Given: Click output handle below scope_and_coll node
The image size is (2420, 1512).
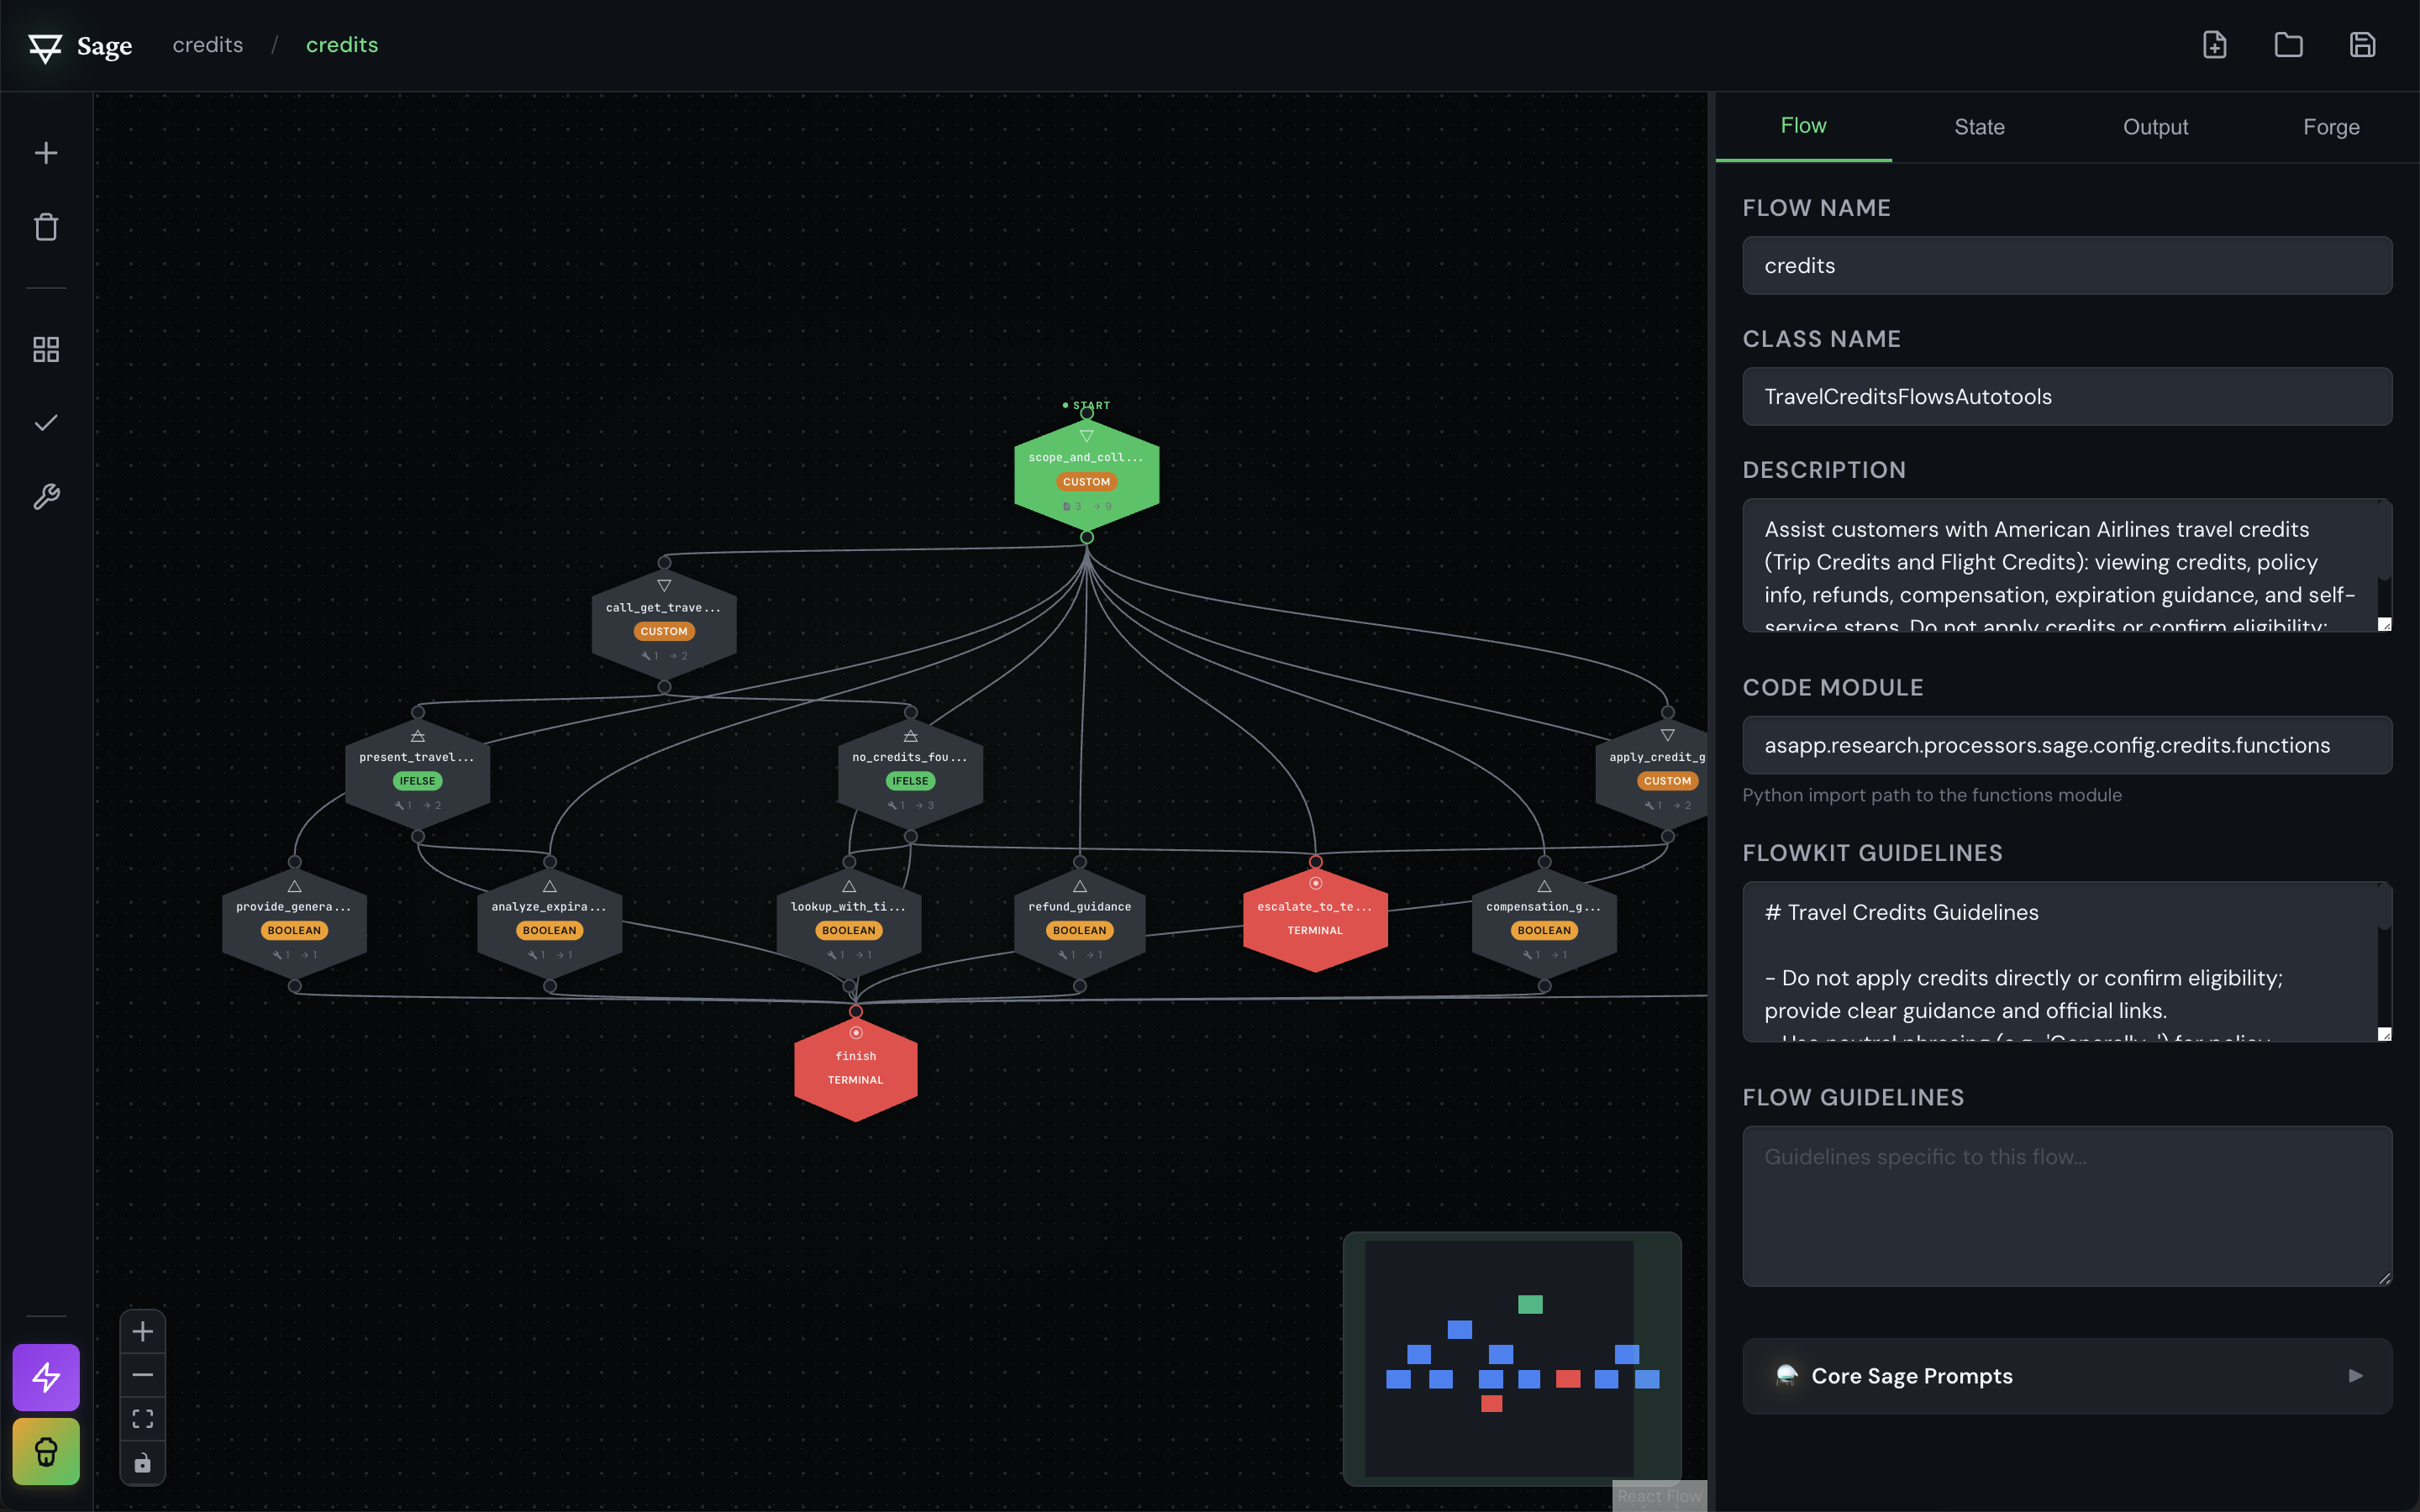Looking at the screenshot, I should 1086,538.
